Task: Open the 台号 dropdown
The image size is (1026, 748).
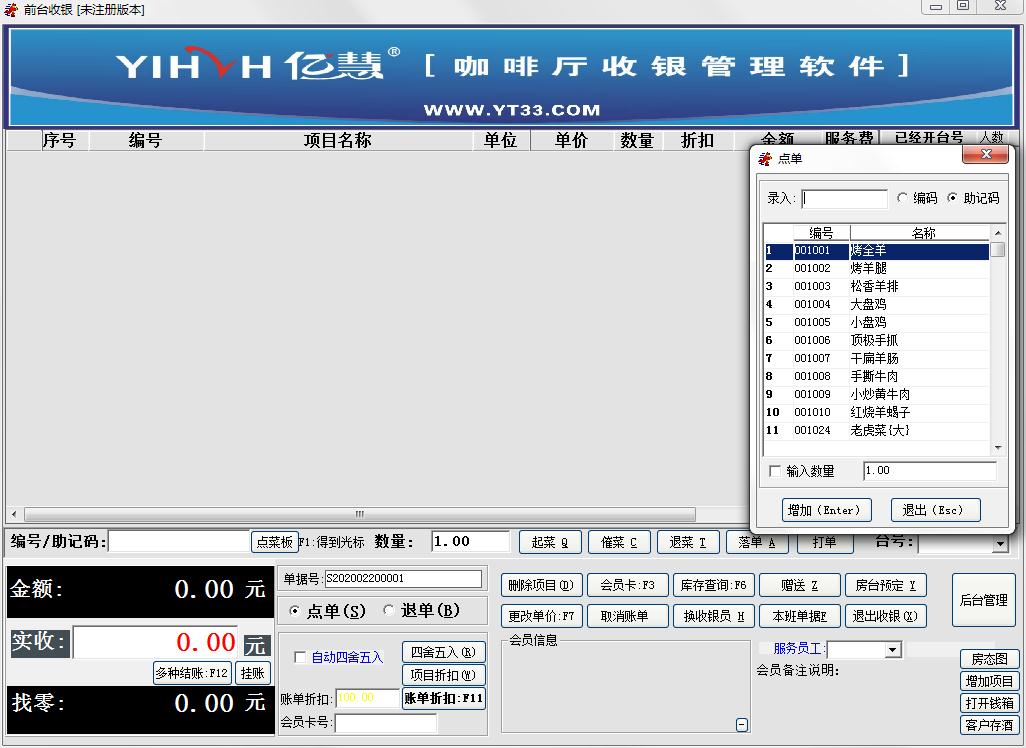Action: (999, 543)
